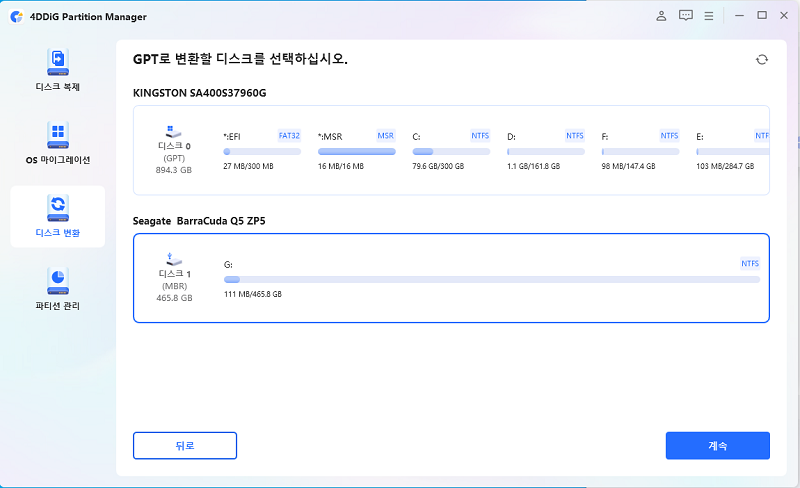Click the (GPT) label under 디스크 0
This screenshot has height=488, width=800.
tap(174, 158)
